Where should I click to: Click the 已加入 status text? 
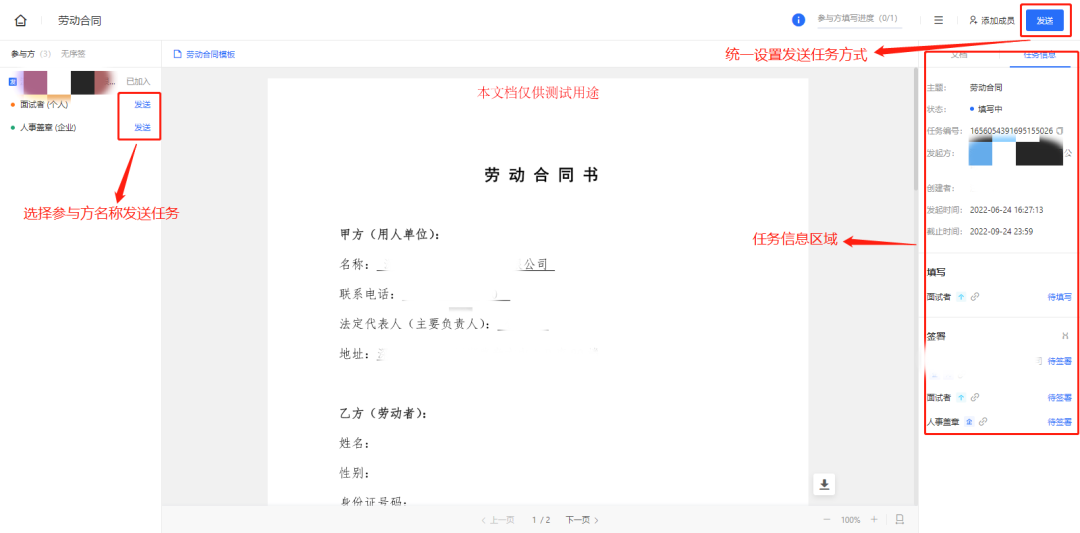pos(138,81)
